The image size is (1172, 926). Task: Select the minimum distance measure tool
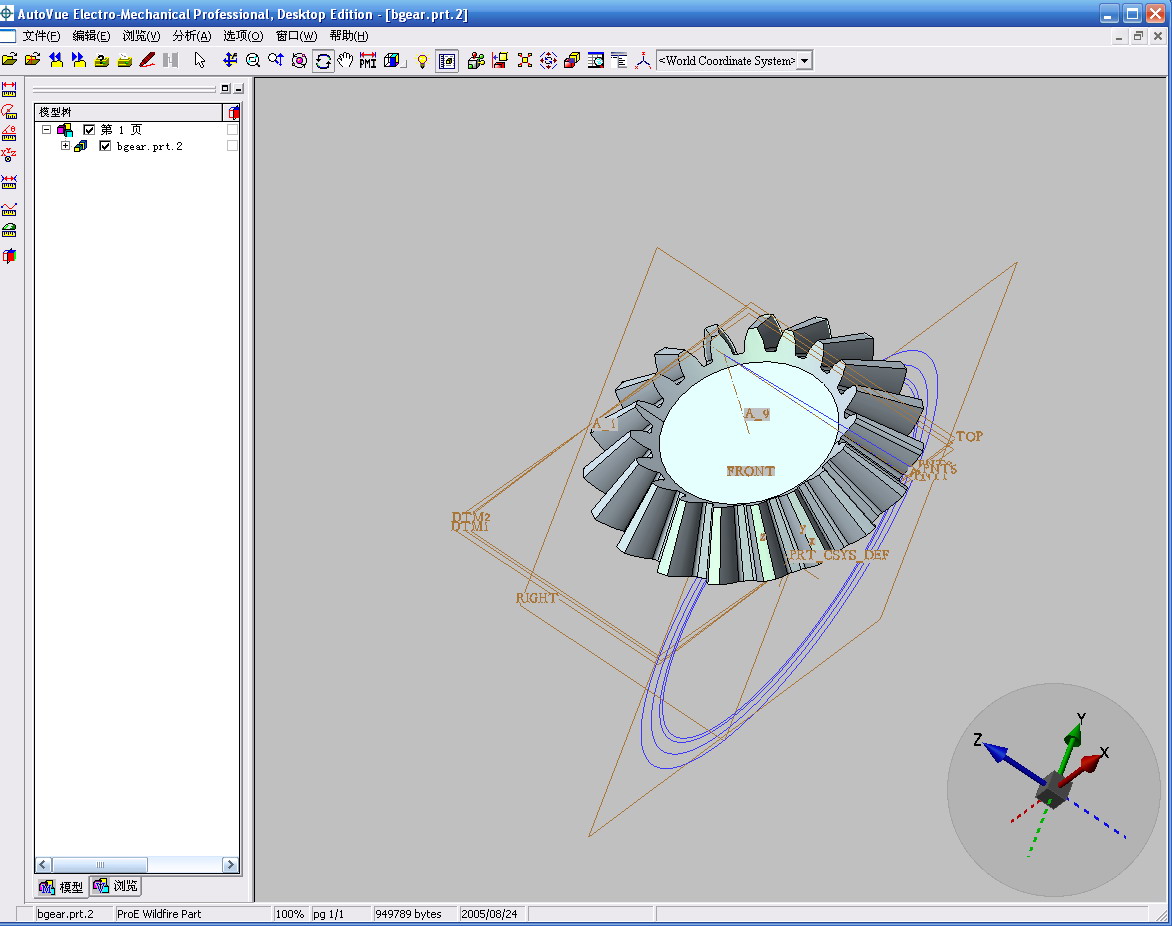coord(9,182)
